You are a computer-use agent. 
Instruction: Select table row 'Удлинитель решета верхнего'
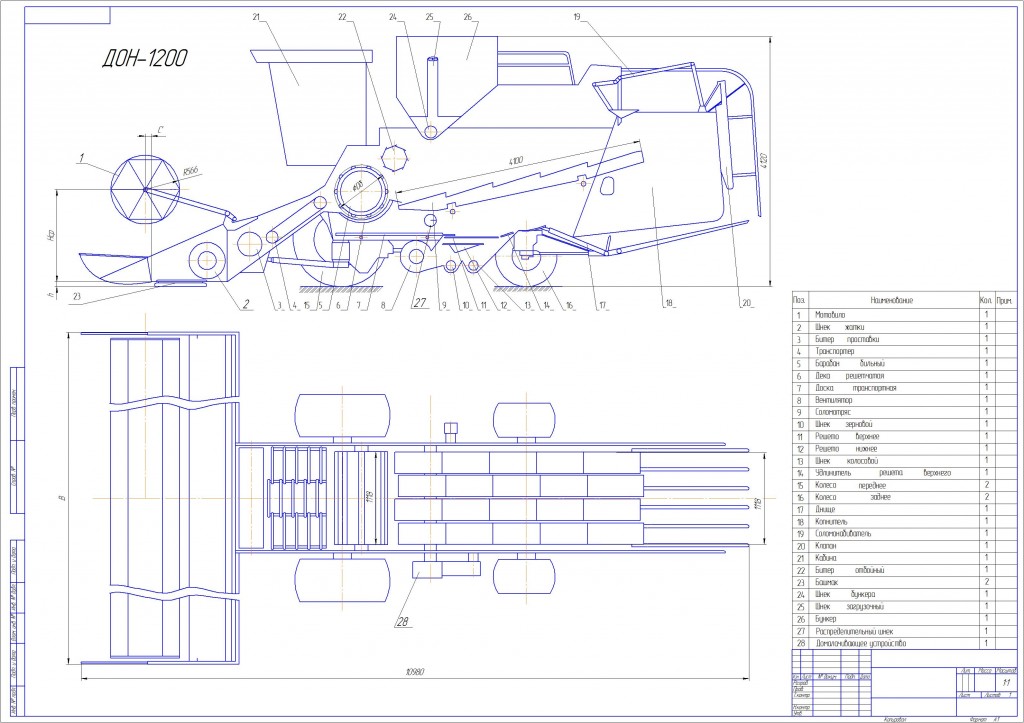(x=904, y=473)
